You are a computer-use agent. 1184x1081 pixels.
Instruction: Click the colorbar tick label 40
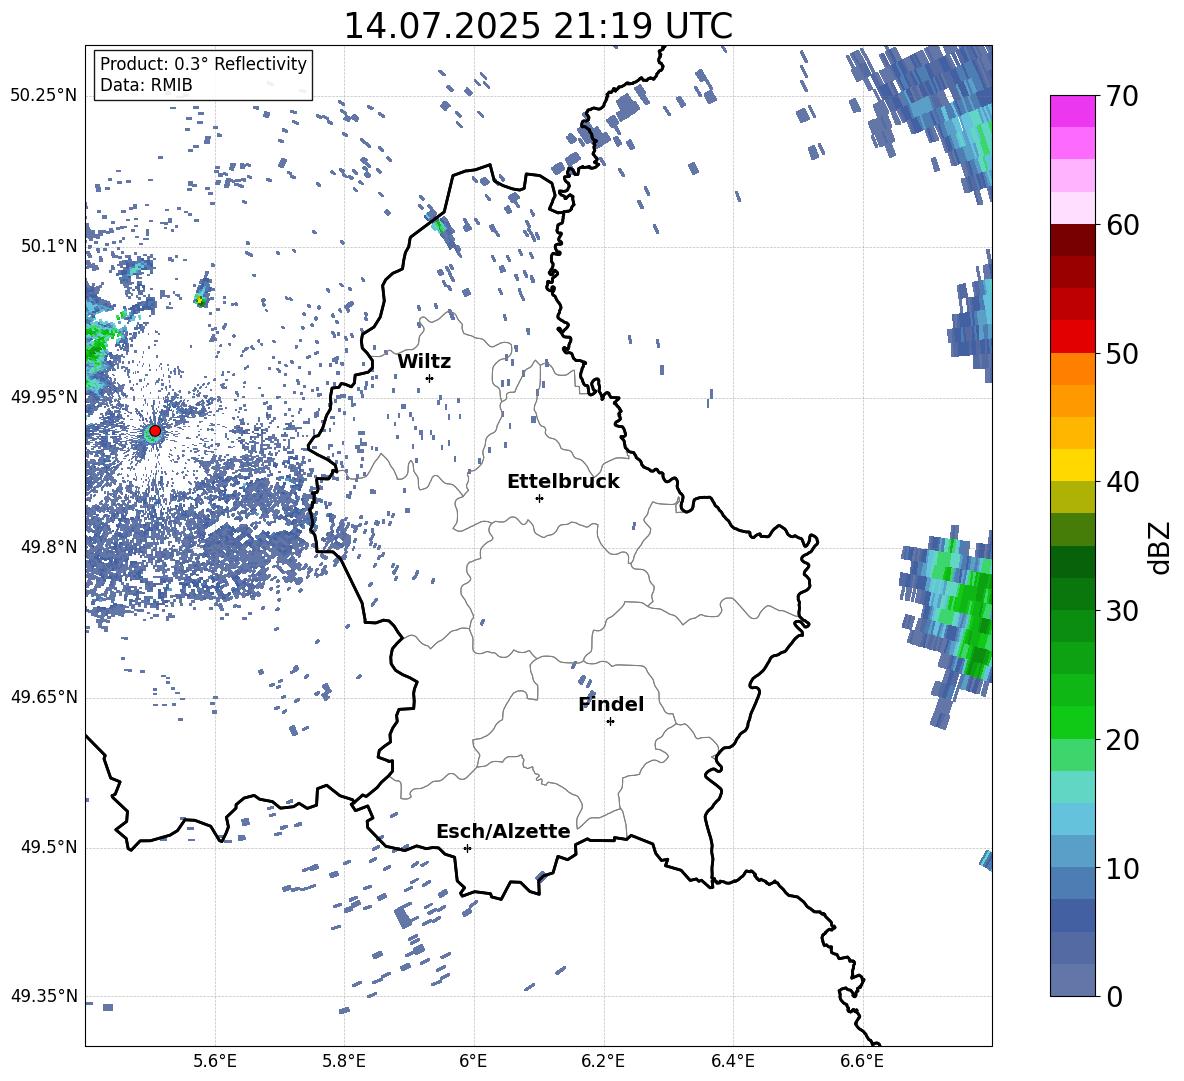pyautogui.click(x=1122, y=482)
